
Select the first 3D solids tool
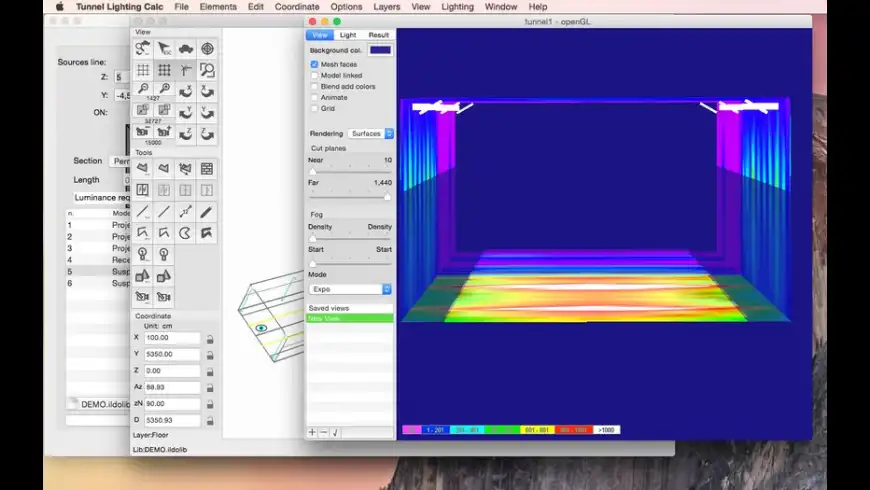143,276
